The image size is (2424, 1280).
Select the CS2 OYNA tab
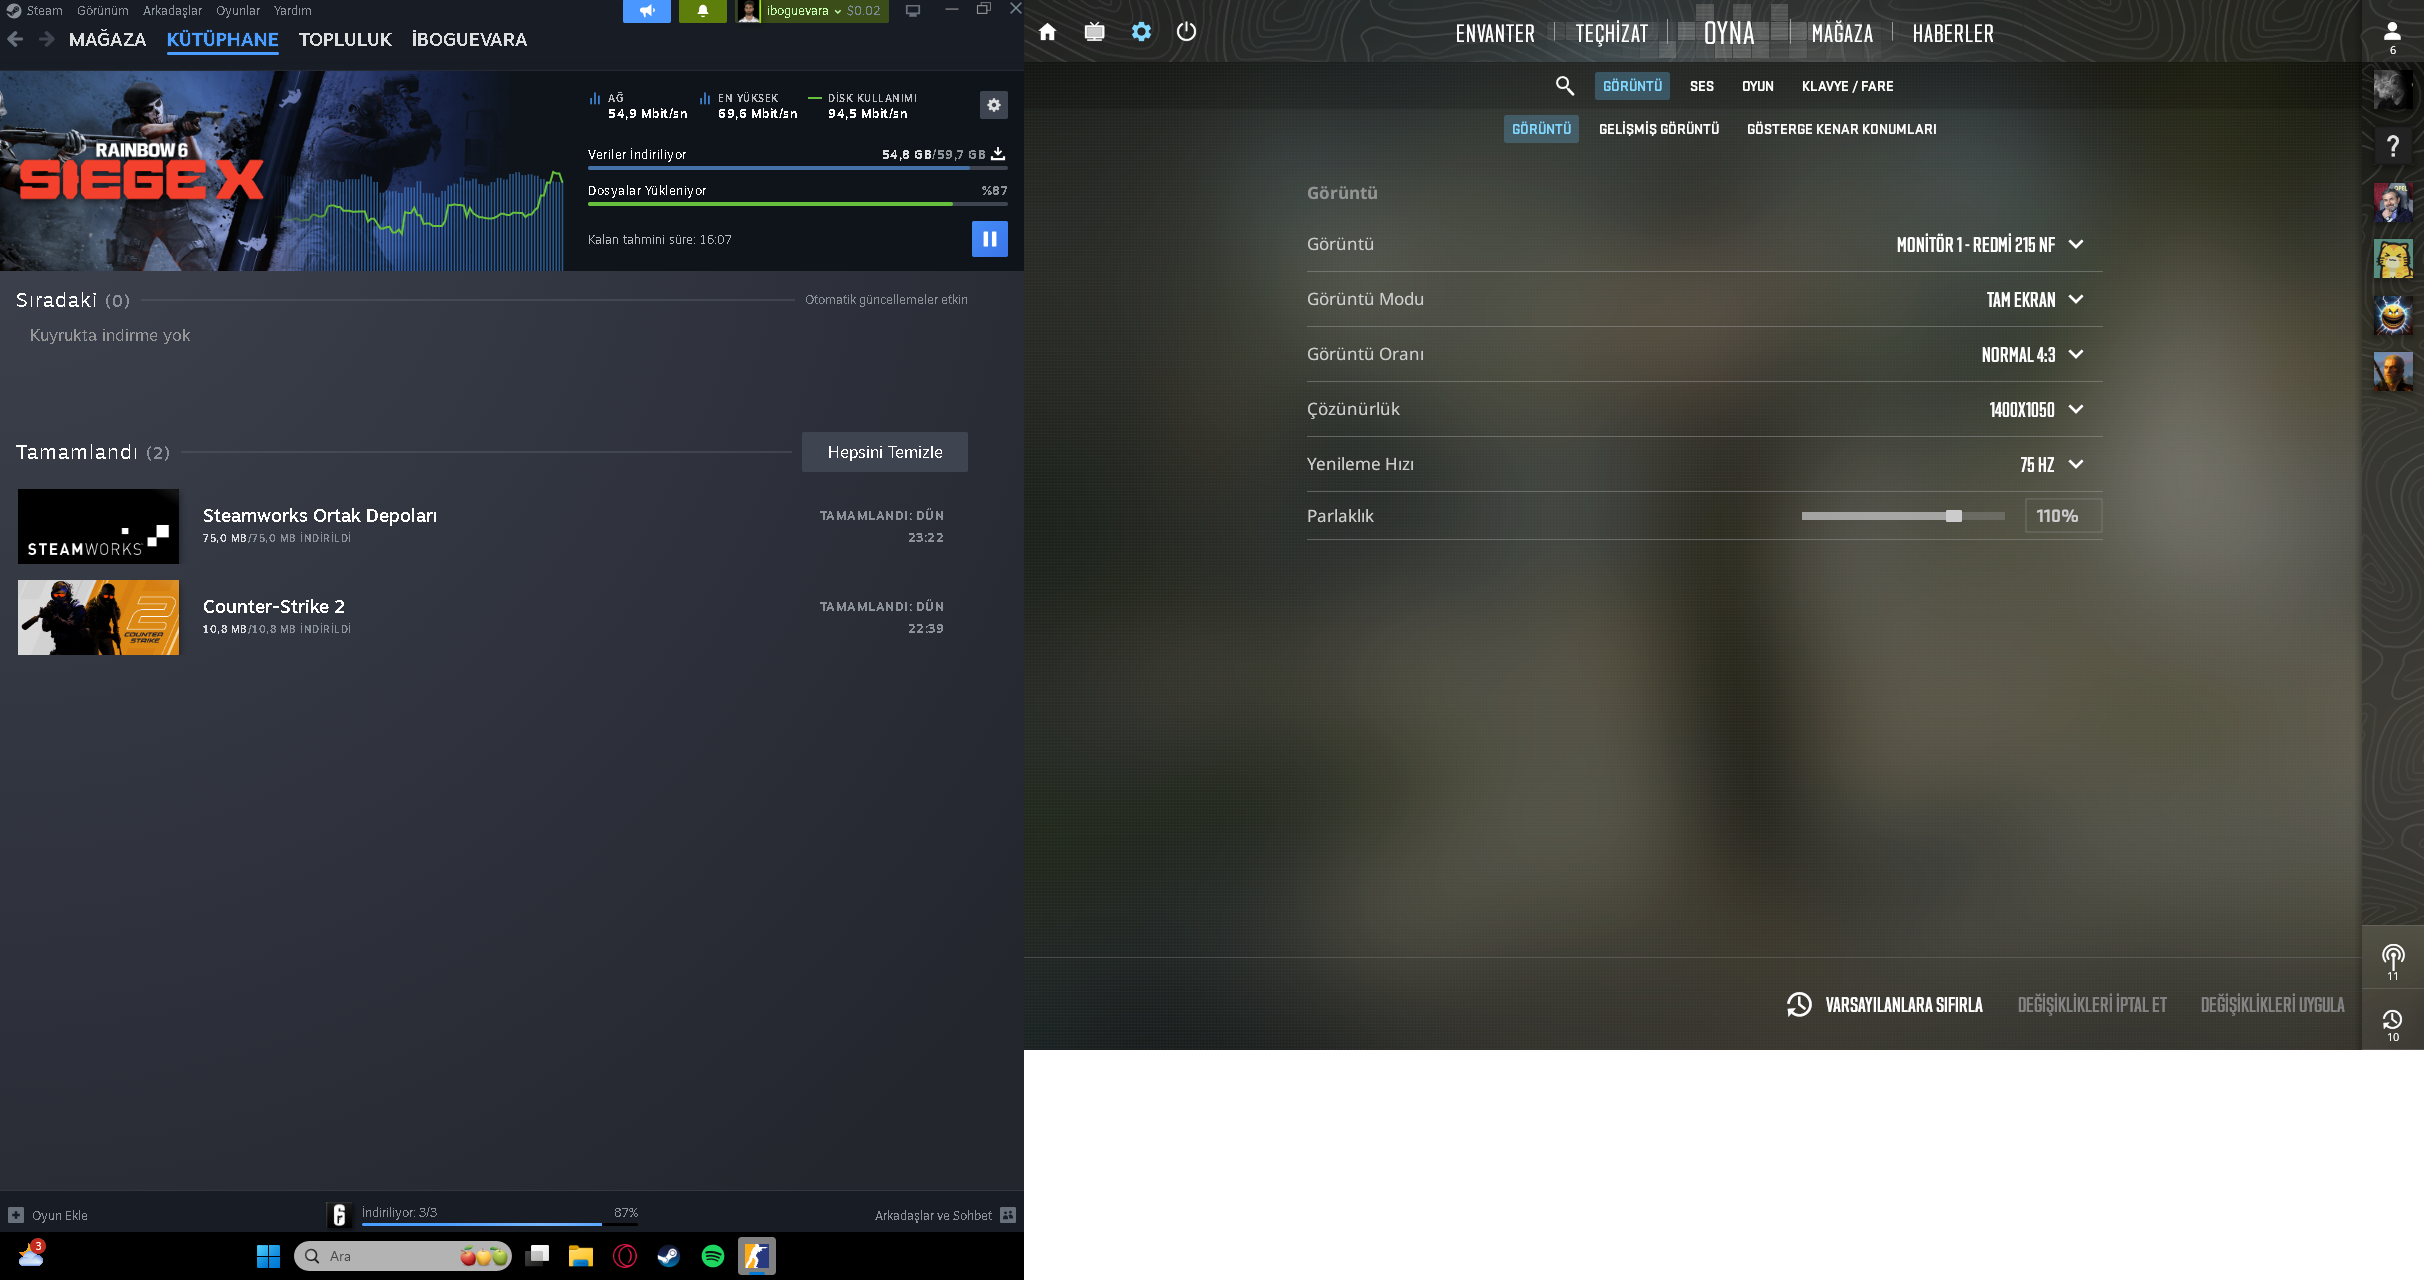click(1729, 34)
